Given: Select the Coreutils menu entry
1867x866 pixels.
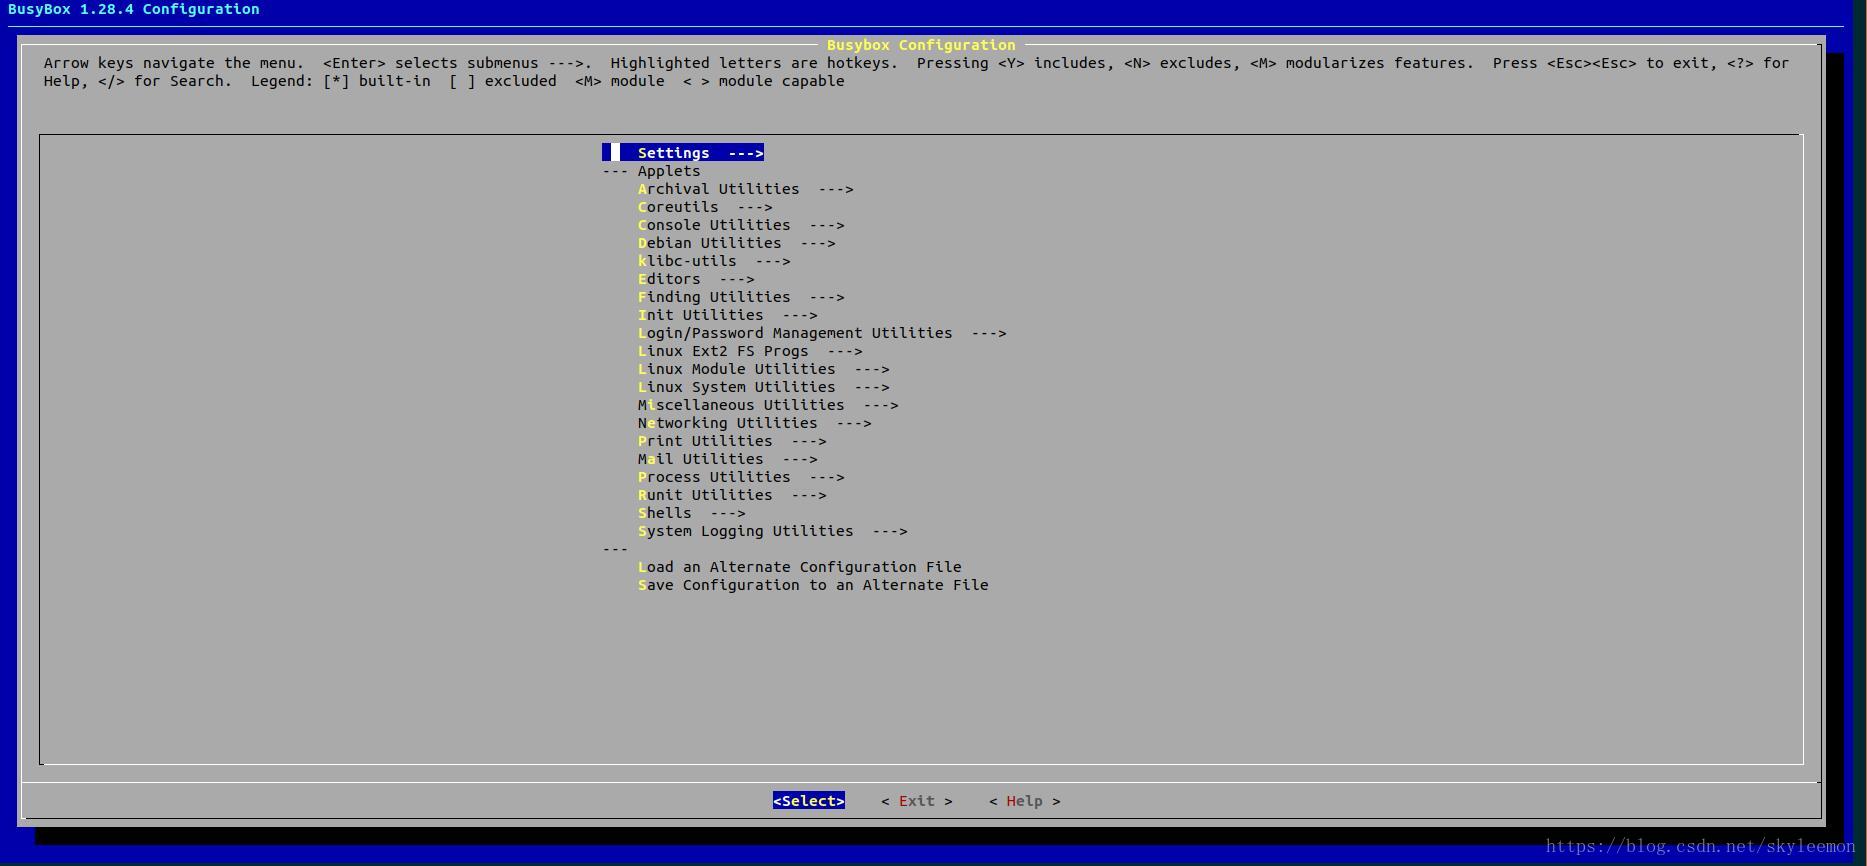Looking at the screenshot, I should pyautogui.click(x=705, y=207).
